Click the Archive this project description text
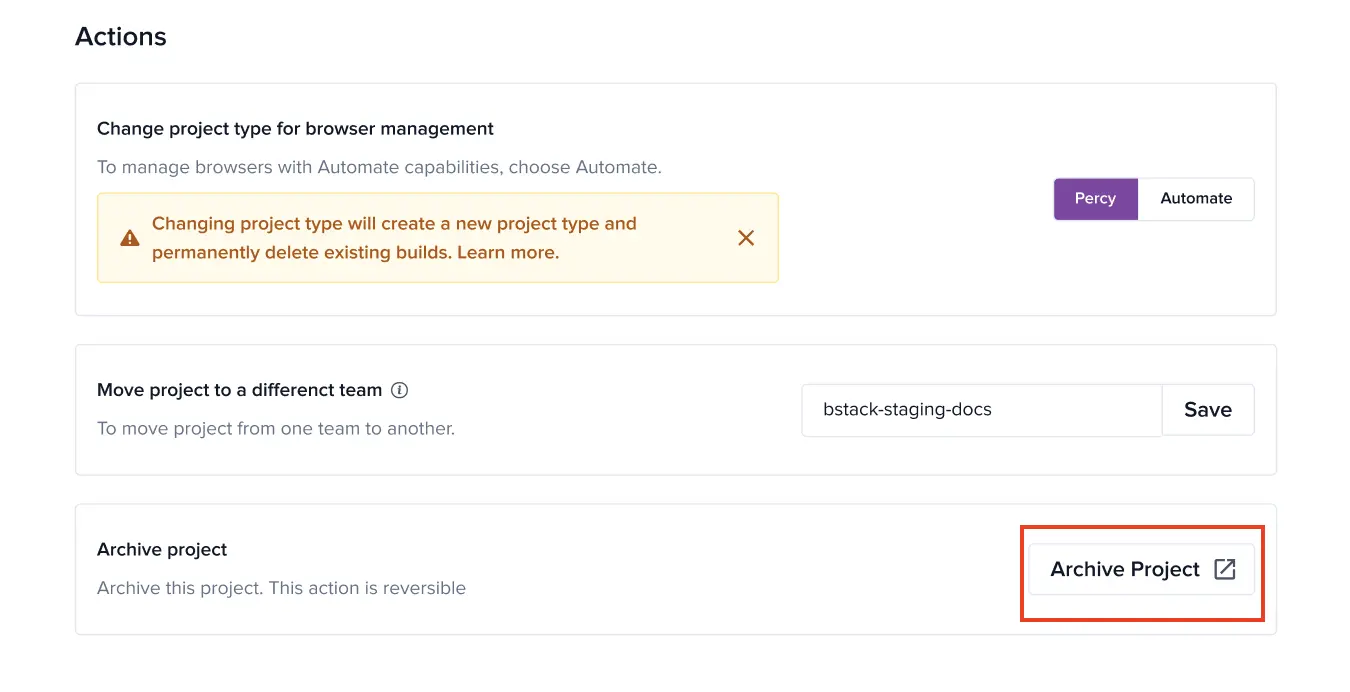This screenshot has height=692, width=1350. pyautogui.click(x=280, y=588)
